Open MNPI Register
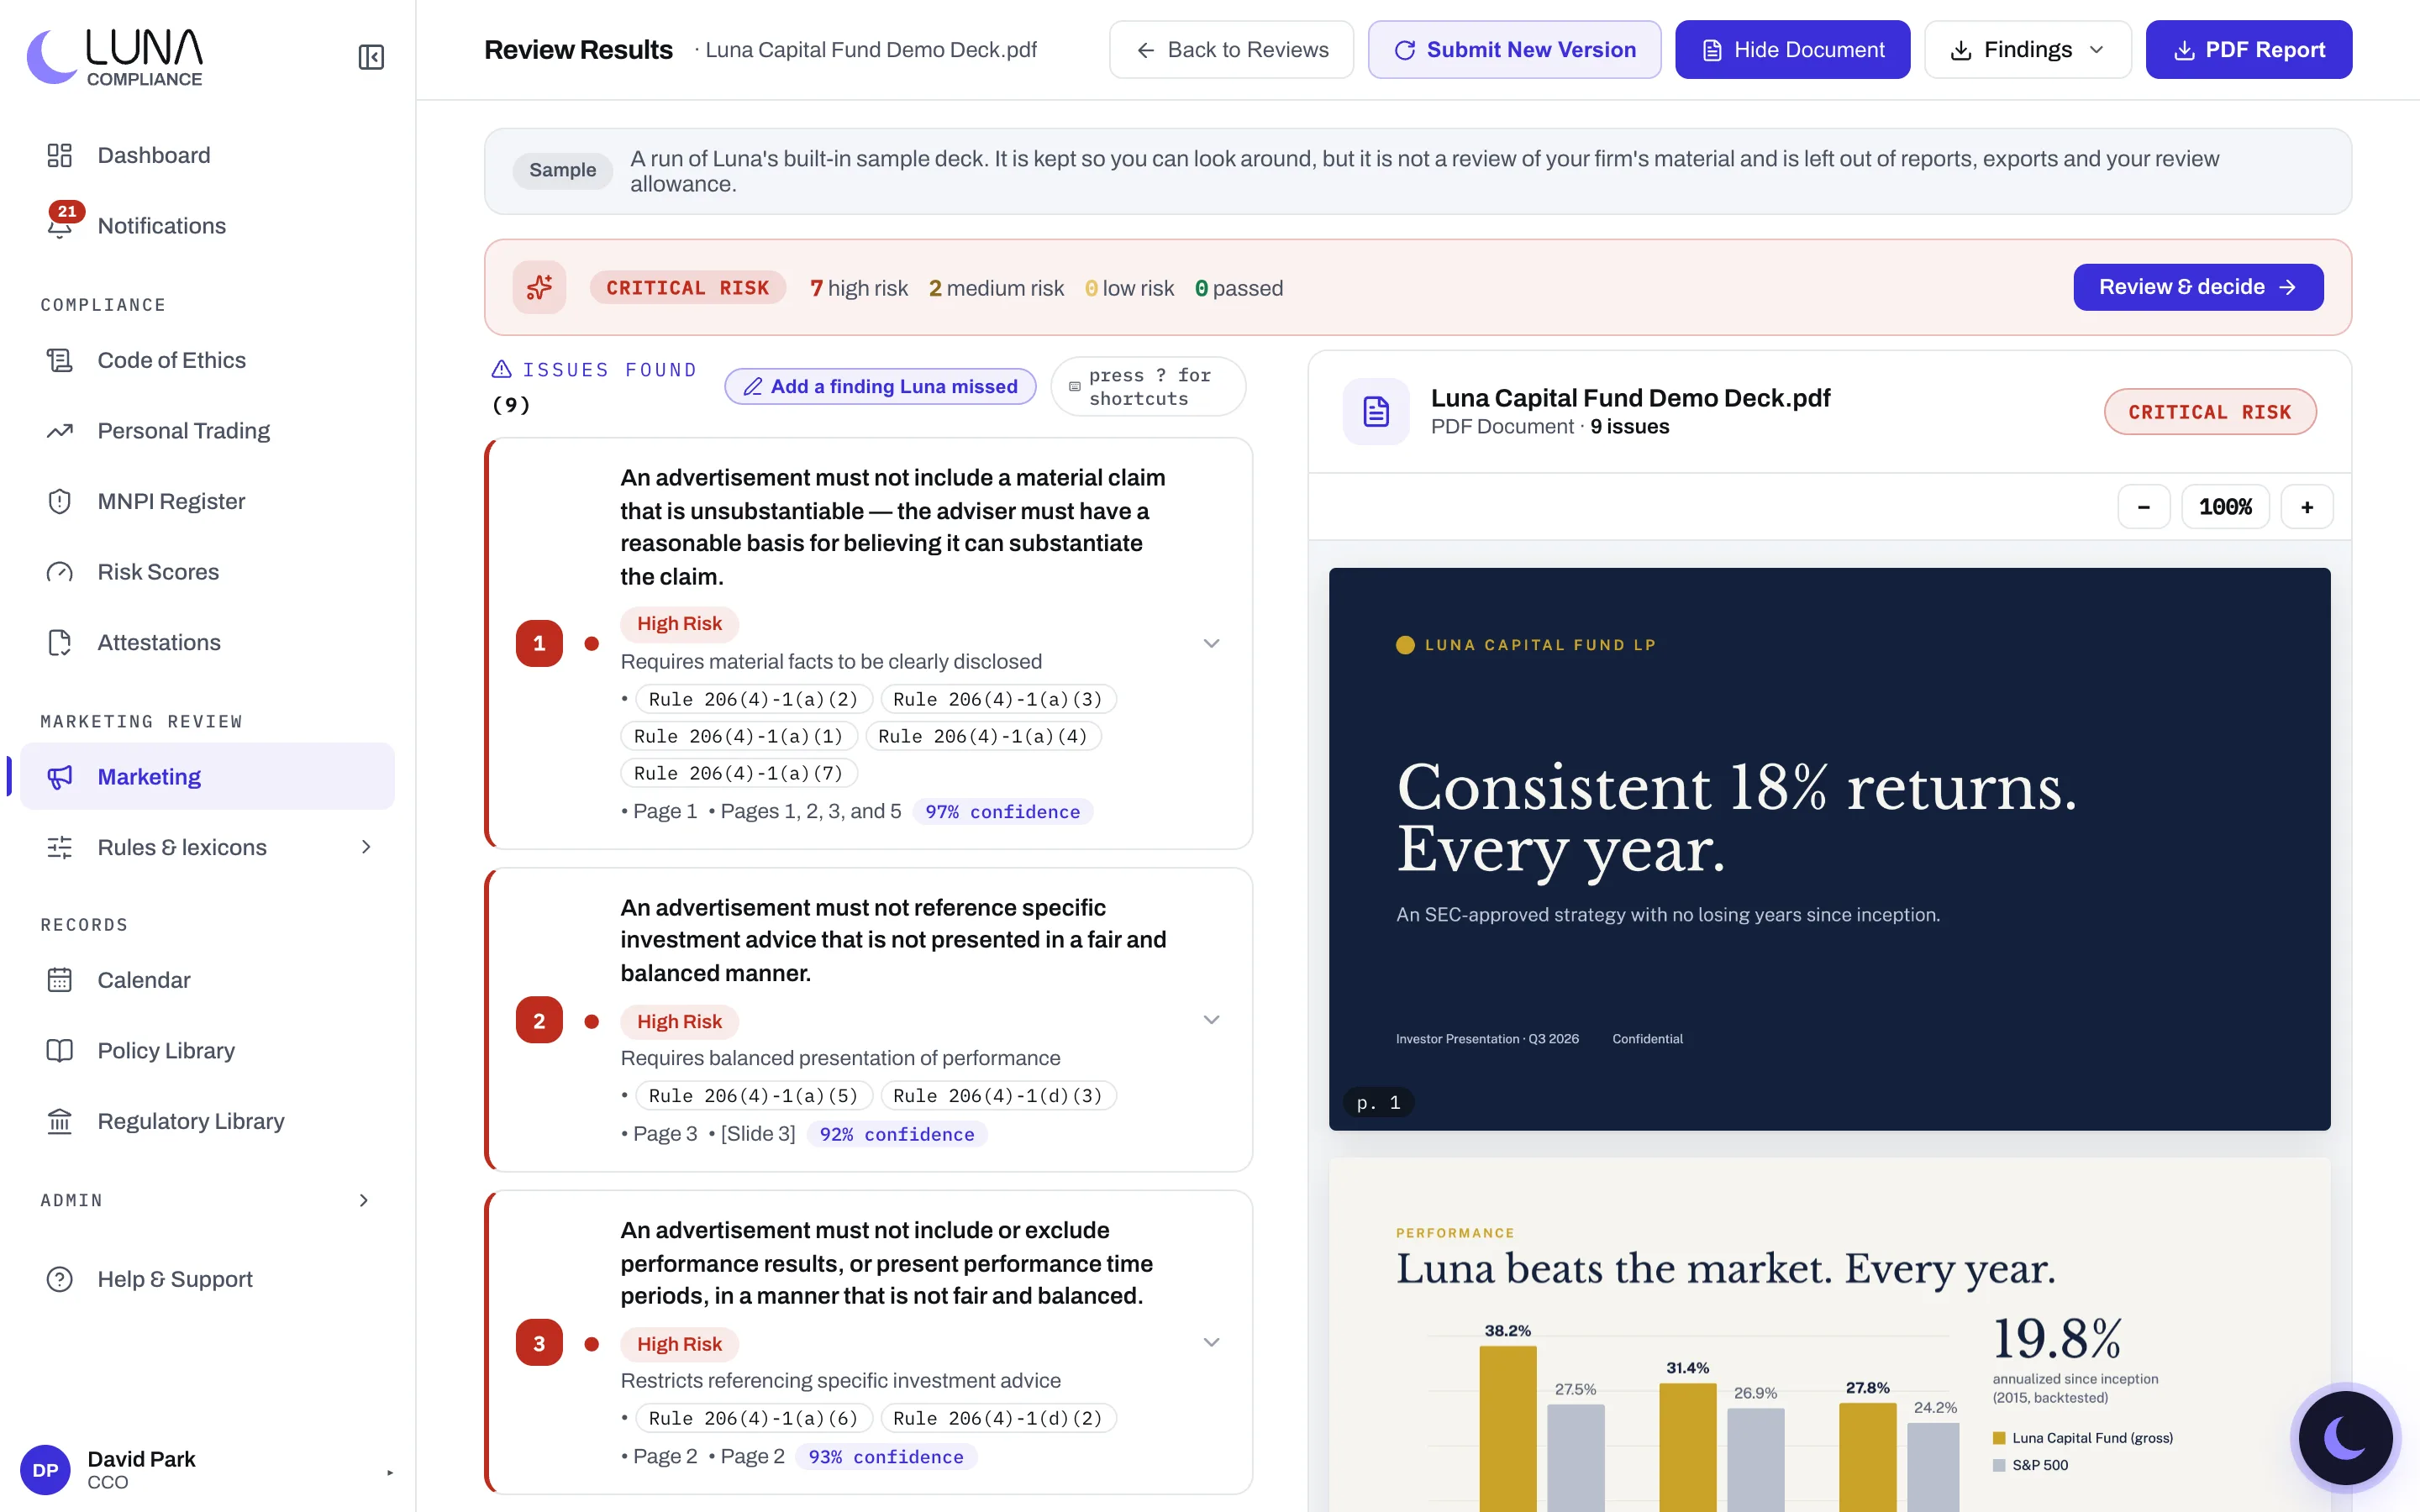Screen dimensions: 2420x1512 point(207,501)
